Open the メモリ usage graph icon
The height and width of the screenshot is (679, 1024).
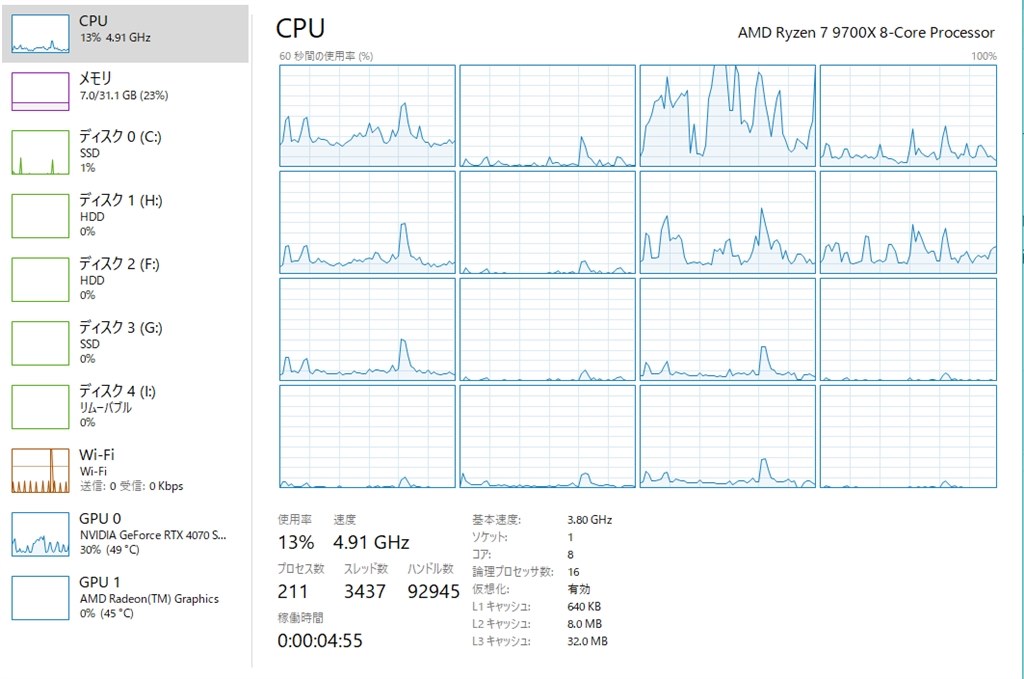coord(40,91)
